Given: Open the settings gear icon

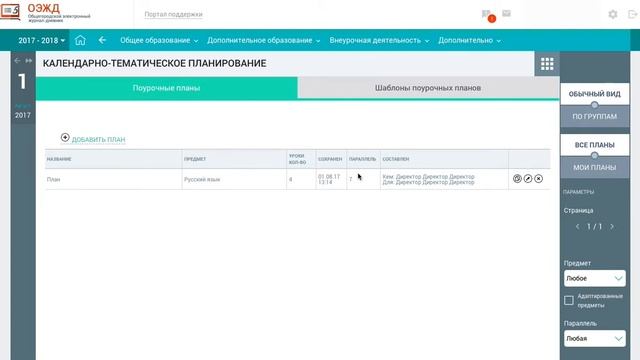Looking at the screenshot, I should (613, 14).
